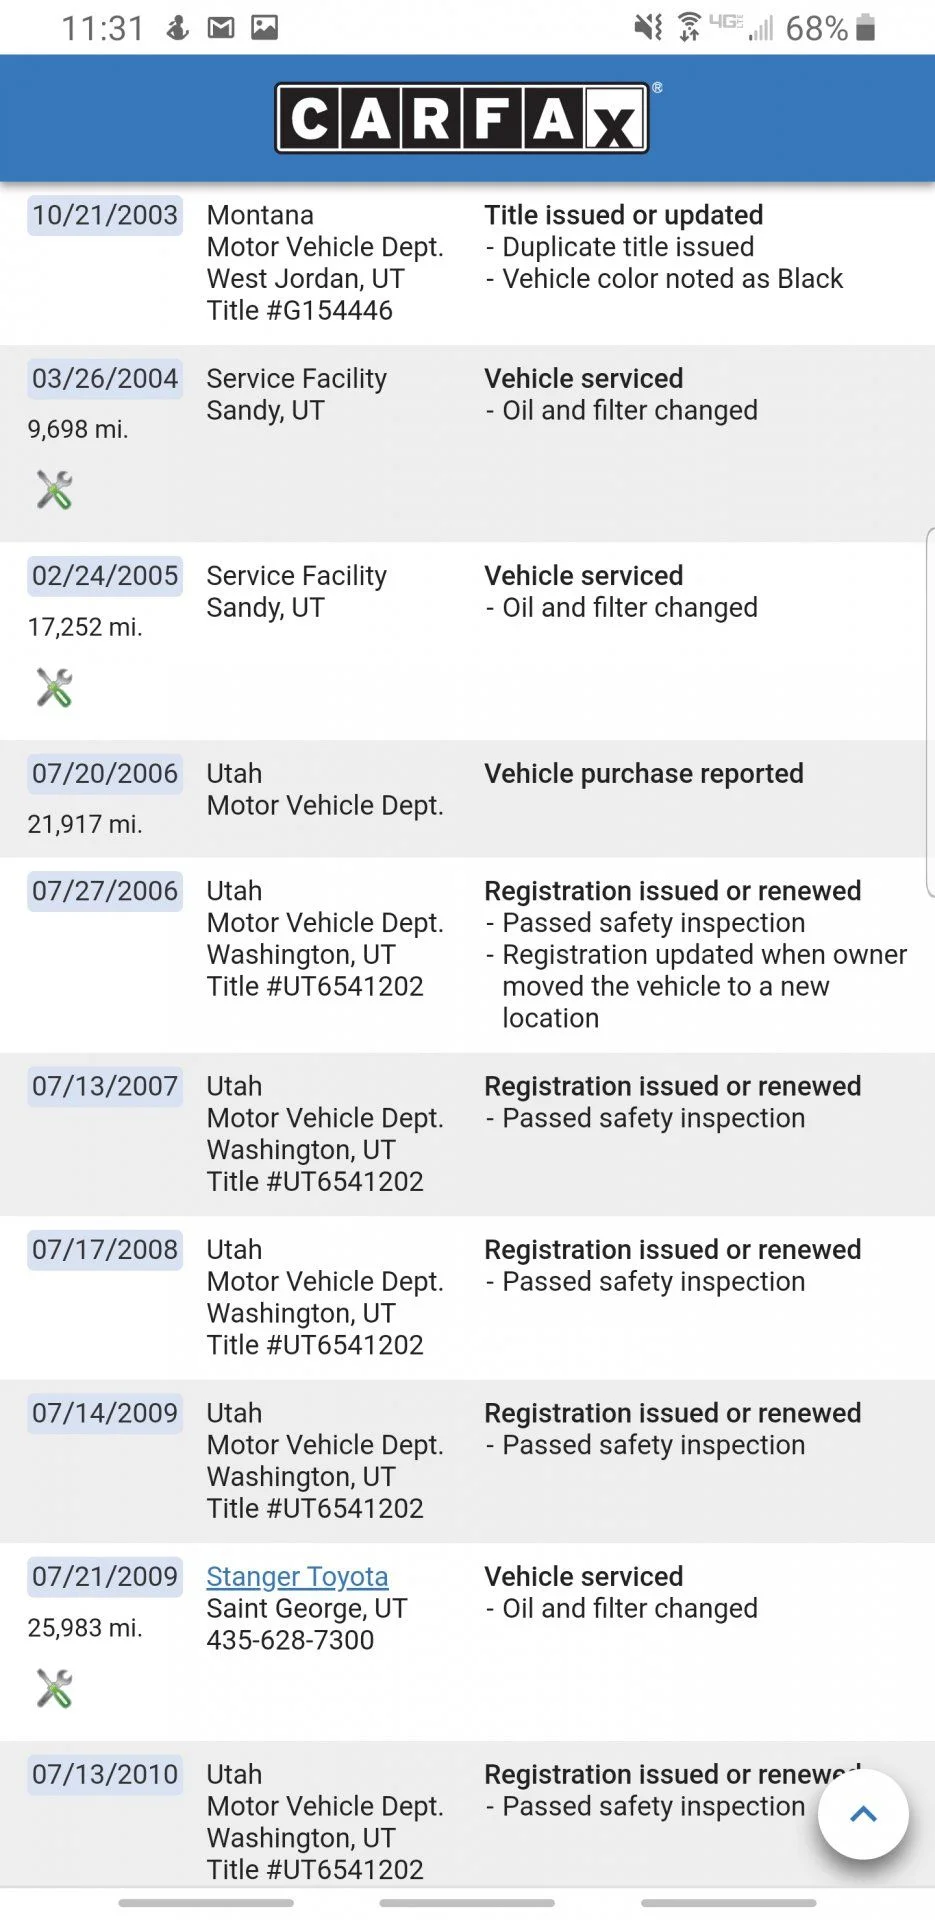935x1920 pixels.
Task: Tap the 07/13/2010 date label
Action: click(105, 1774)
